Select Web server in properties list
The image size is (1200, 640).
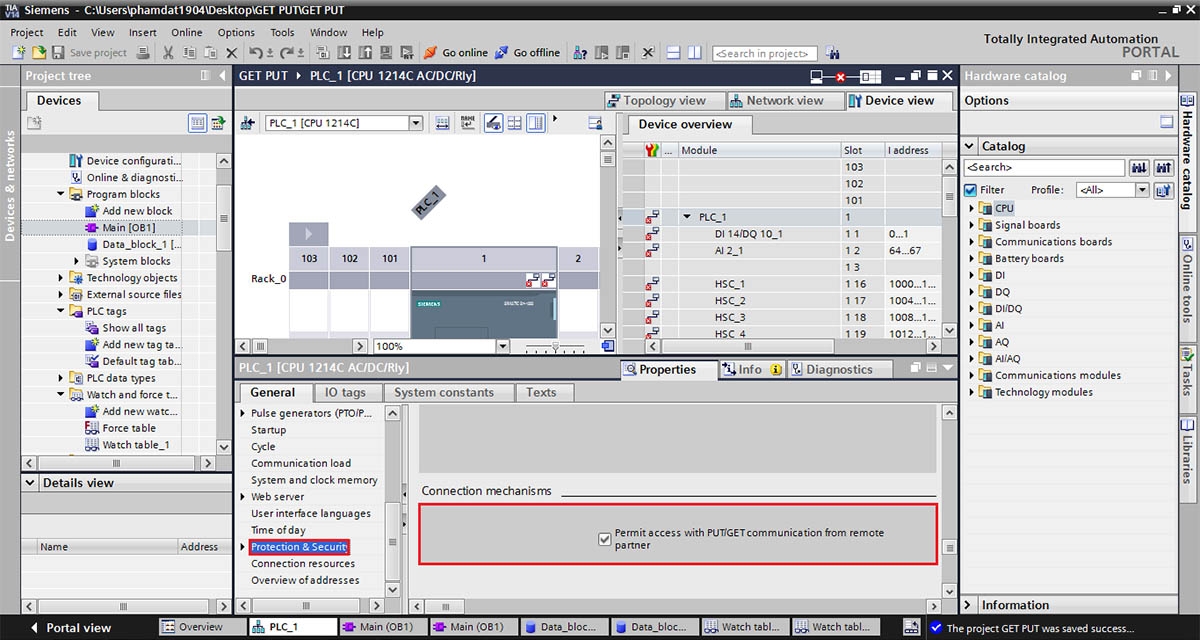click(x=278, y=496)
